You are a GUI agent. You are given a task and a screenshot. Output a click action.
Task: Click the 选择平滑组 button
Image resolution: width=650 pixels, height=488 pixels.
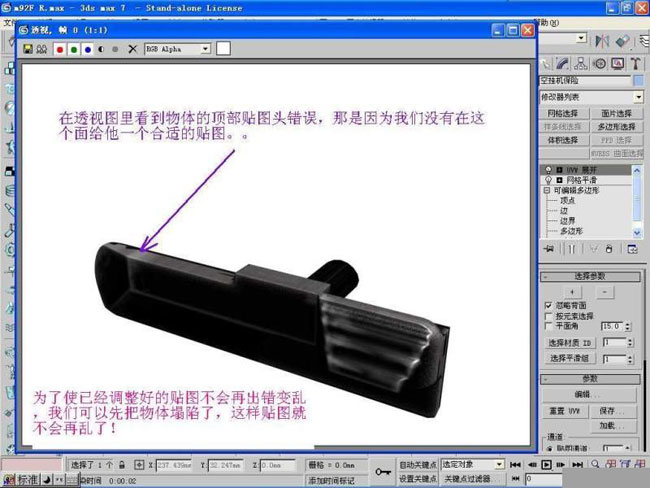tap(569, 358)
